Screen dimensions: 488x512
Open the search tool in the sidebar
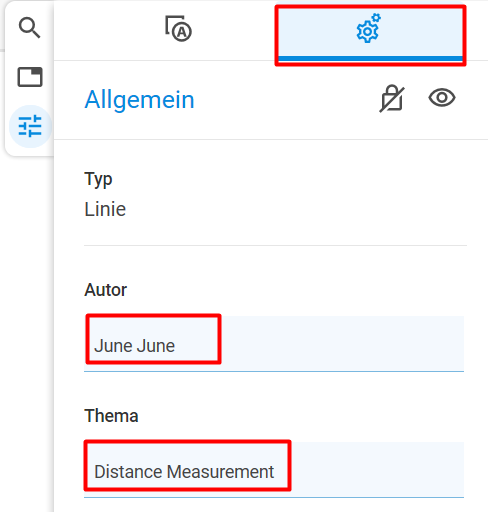(30, 28)
